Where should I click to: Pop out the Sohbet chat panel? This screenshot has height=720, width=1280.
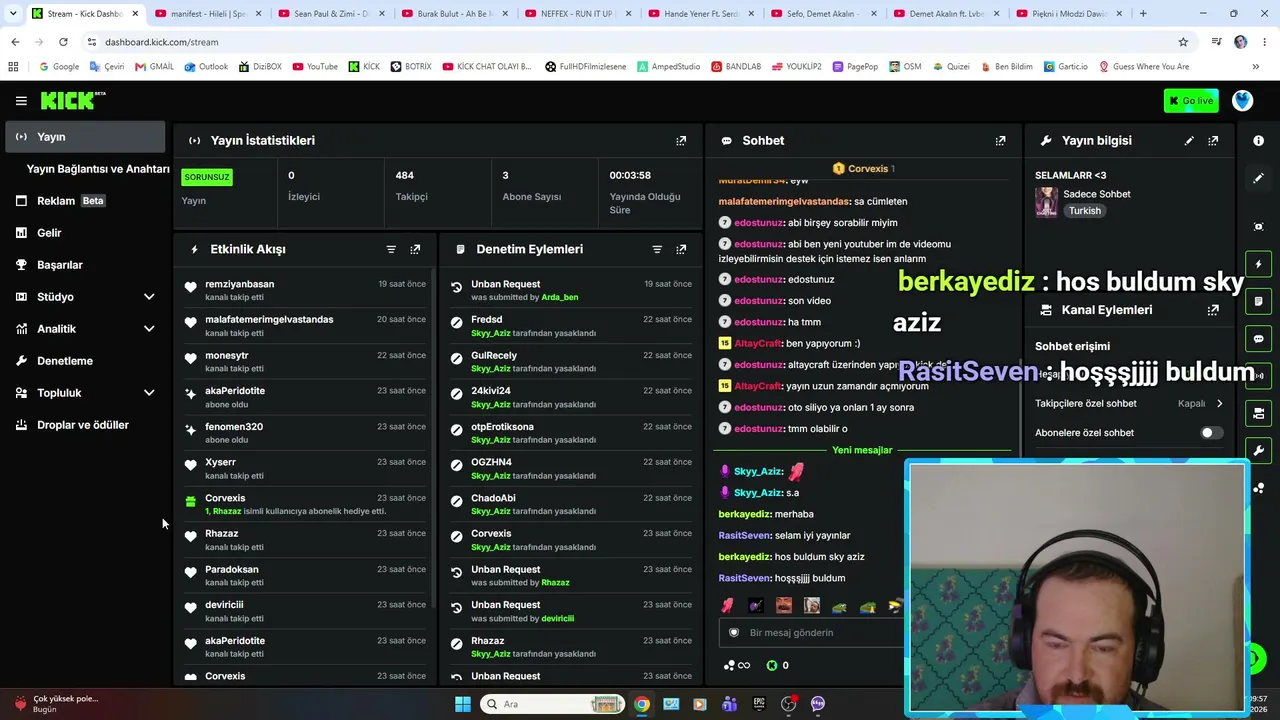click(x=1000, y=141)
